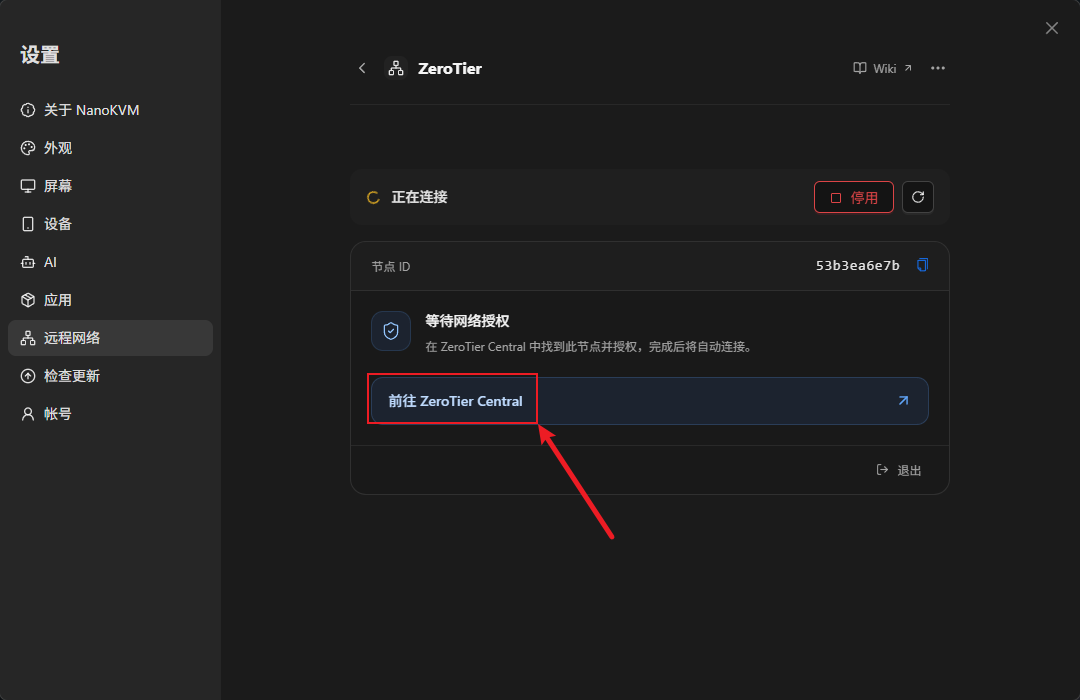Click the ZeroTier network icon in header
Screen dimensions: 1080x700
396,68
